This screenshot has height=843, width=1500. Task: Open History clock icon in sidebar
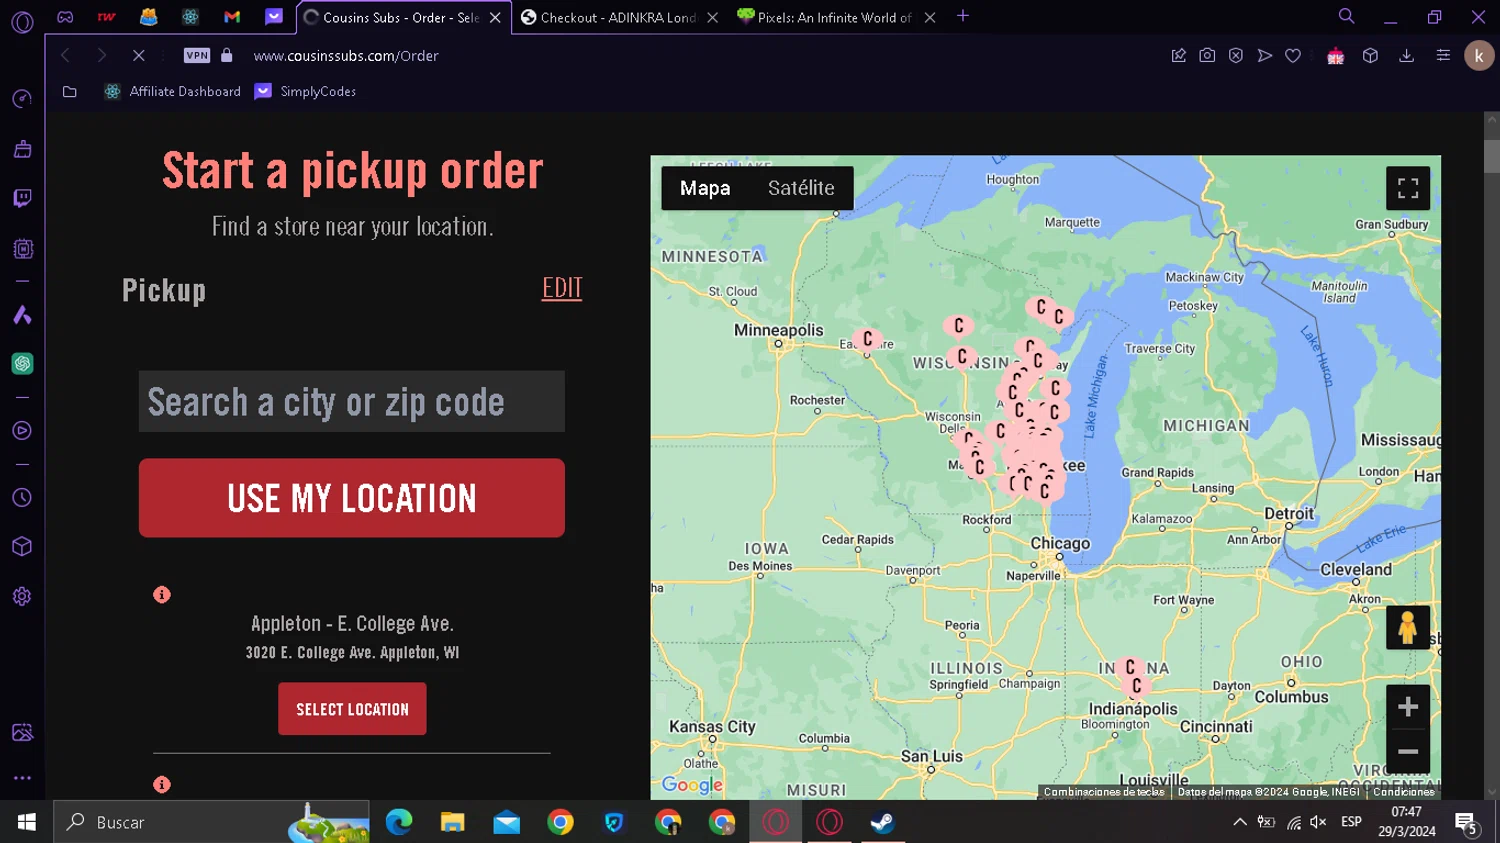tap(22, 498)
